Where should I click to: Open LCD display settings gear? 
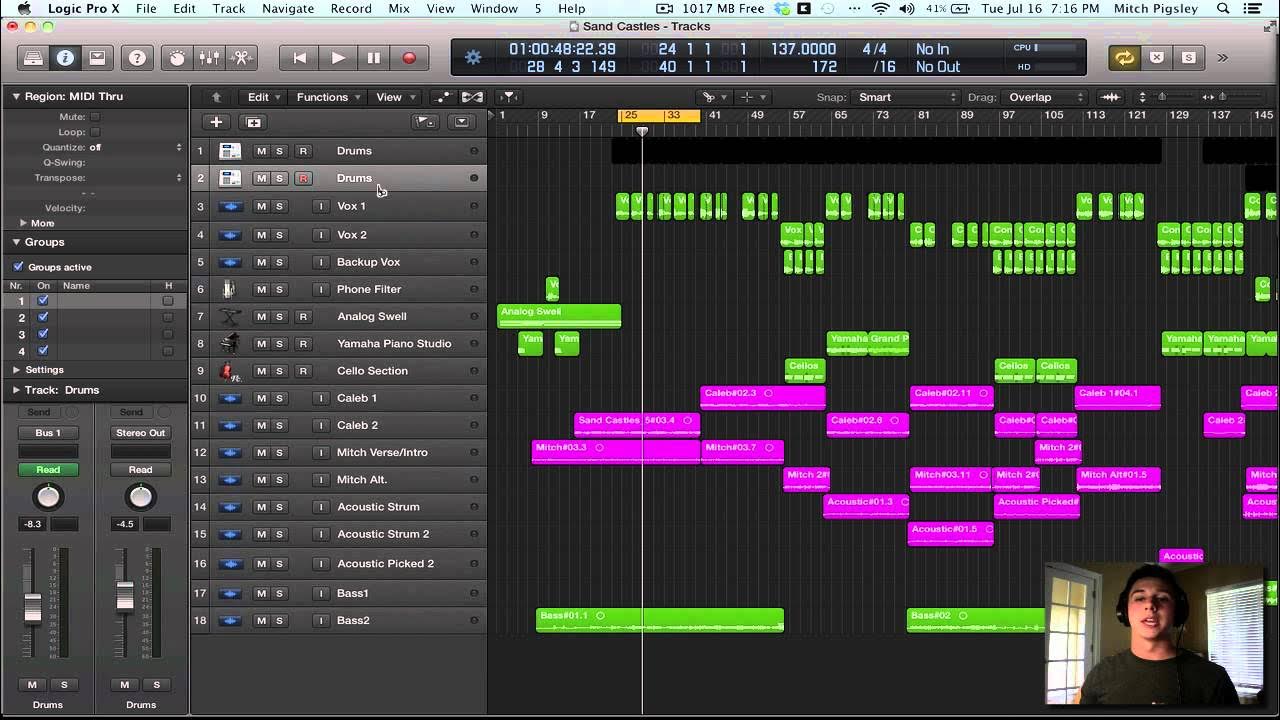click(474, 58)
